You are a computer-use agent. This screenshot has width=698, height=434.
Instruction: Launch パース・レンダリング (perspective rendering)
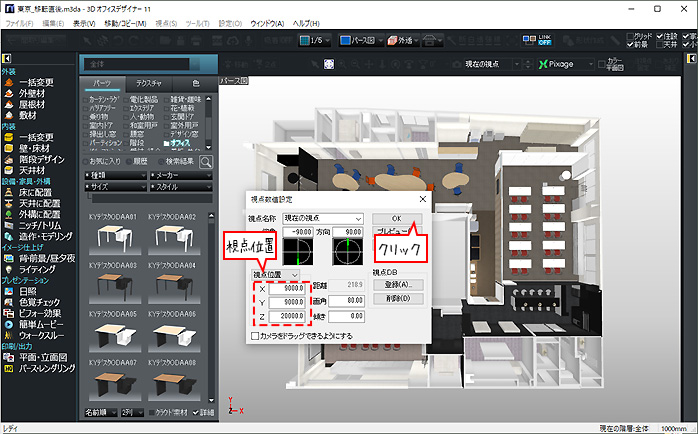click(x=45, y=369)
